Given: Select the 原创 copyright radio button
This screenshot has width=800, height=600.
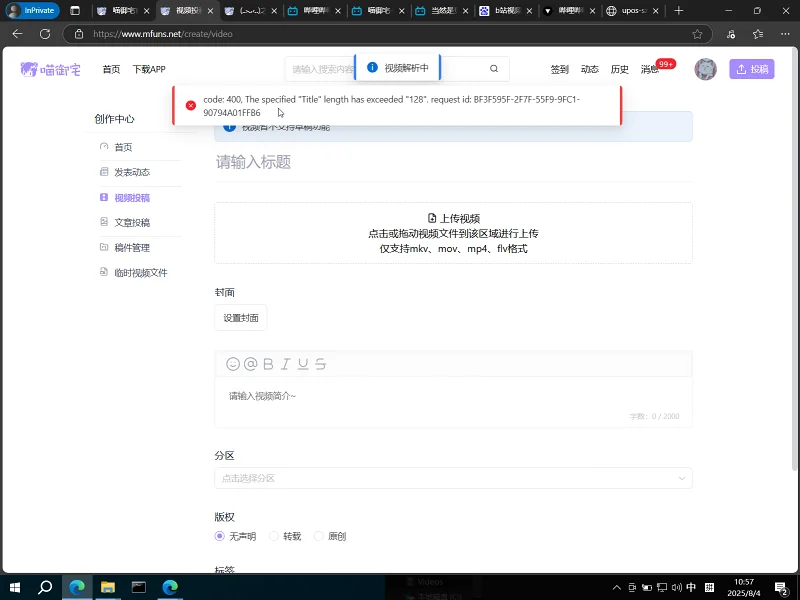Looking at the screenshot, I should pyautogui.click(x=319, y=536).
